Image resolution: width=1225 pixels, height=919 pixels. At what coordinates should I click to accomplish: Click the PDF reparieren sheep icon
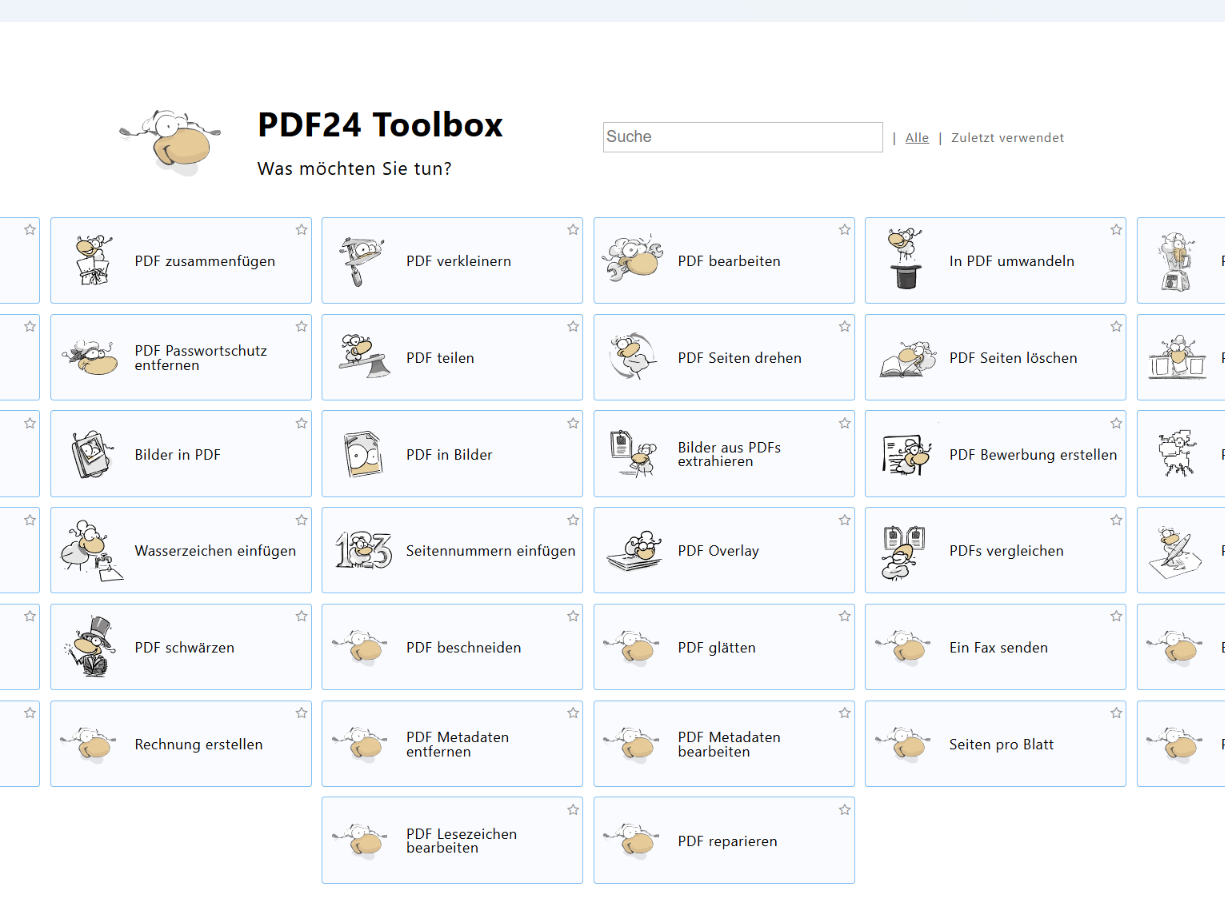tap(632, 842)
